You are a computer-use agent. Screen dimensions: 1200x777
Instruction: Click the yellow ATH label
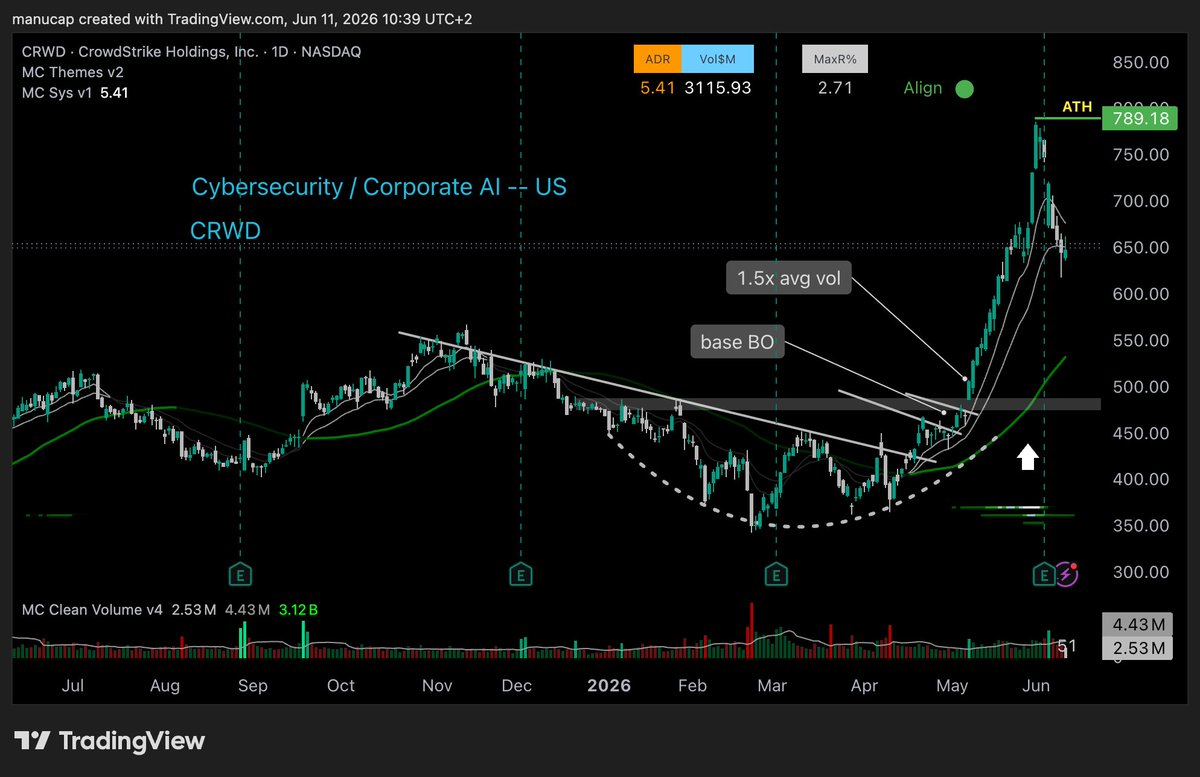[1076, 107]
